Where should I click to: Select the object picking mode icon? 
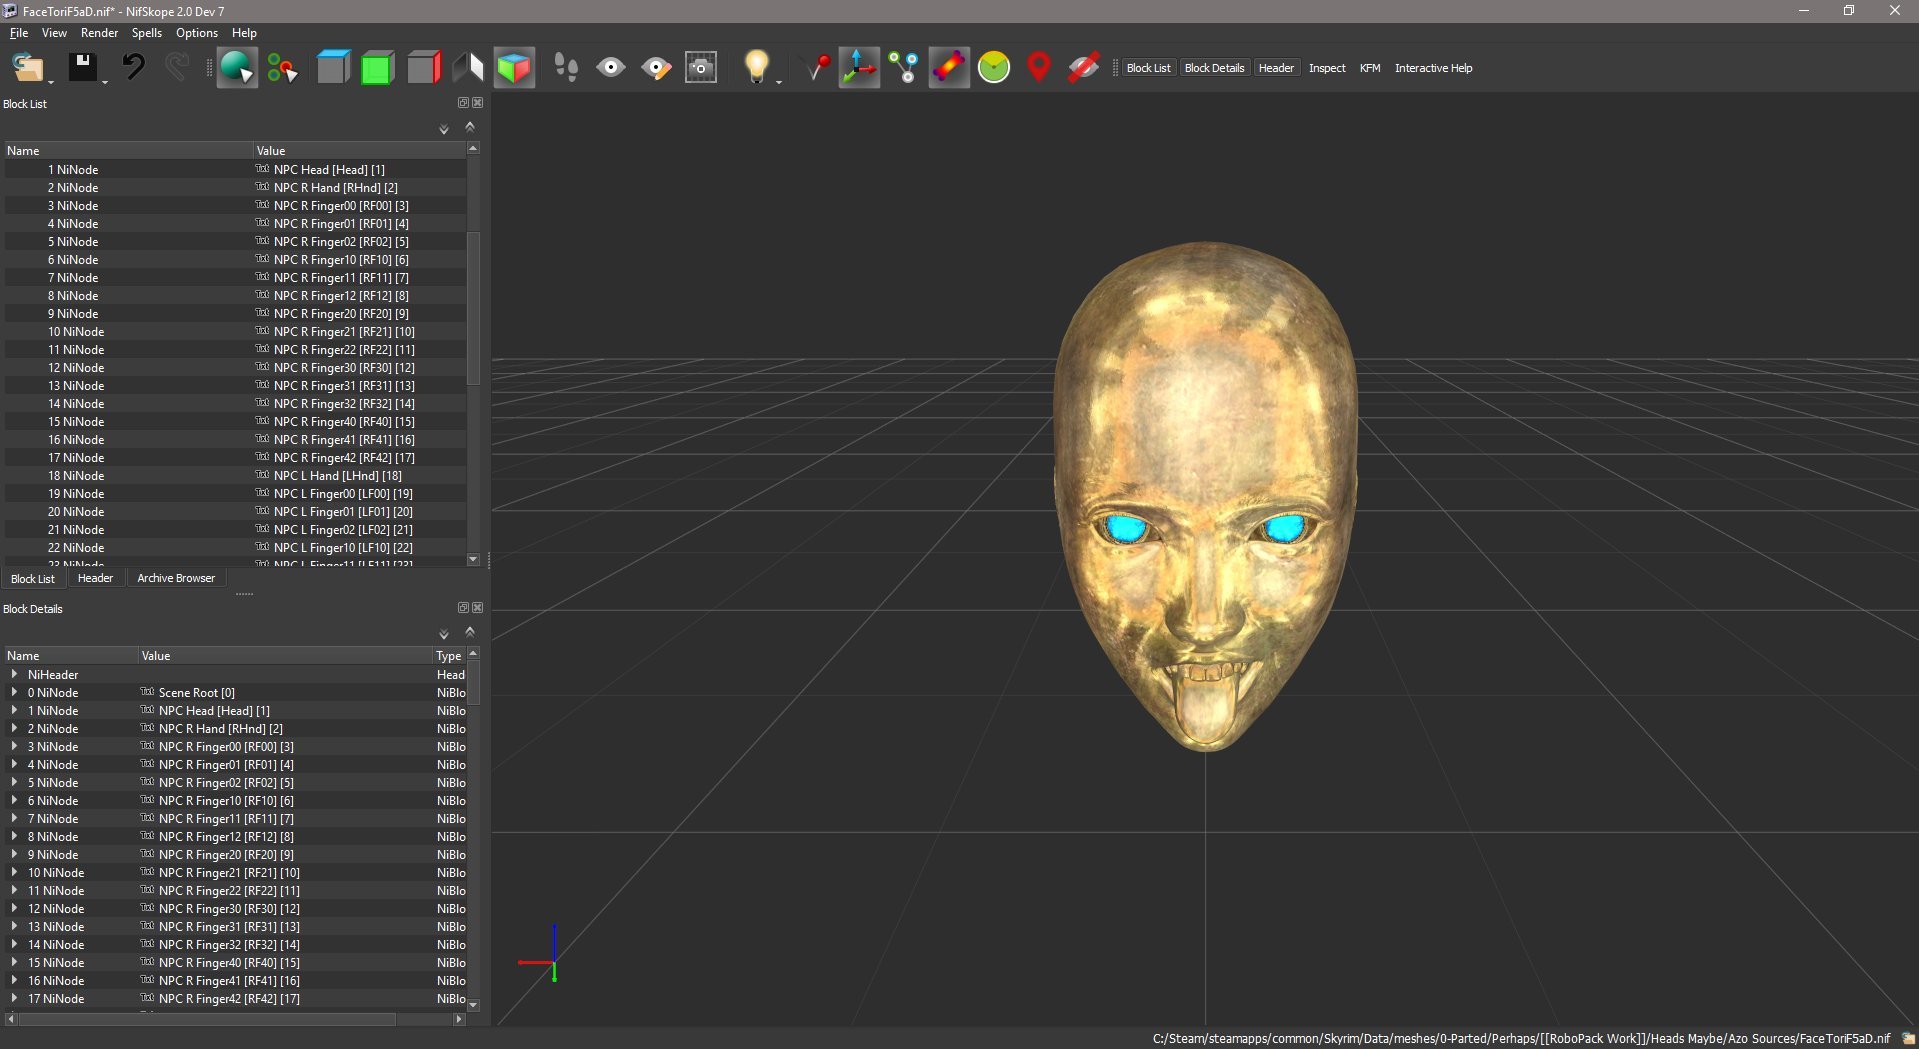coord(237,68)
